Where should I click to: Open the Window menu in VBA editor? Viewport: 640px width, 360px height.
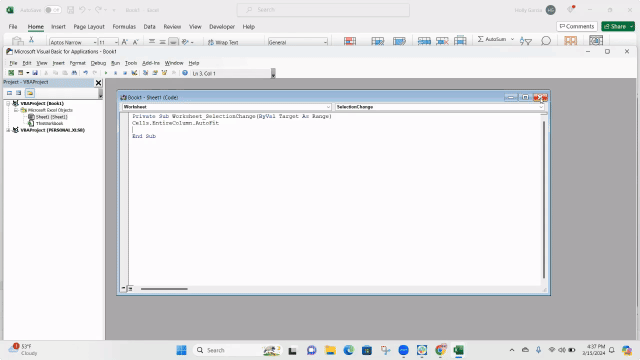pyautogui.click(x=174, y=63)
